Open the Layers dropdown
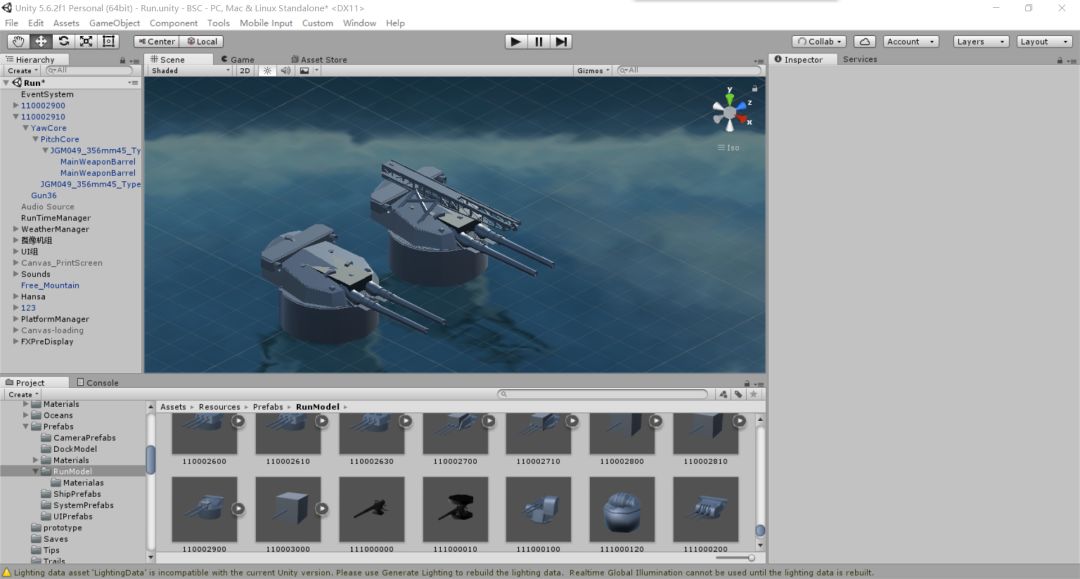1080x579 pixels. tap(980, 41)
